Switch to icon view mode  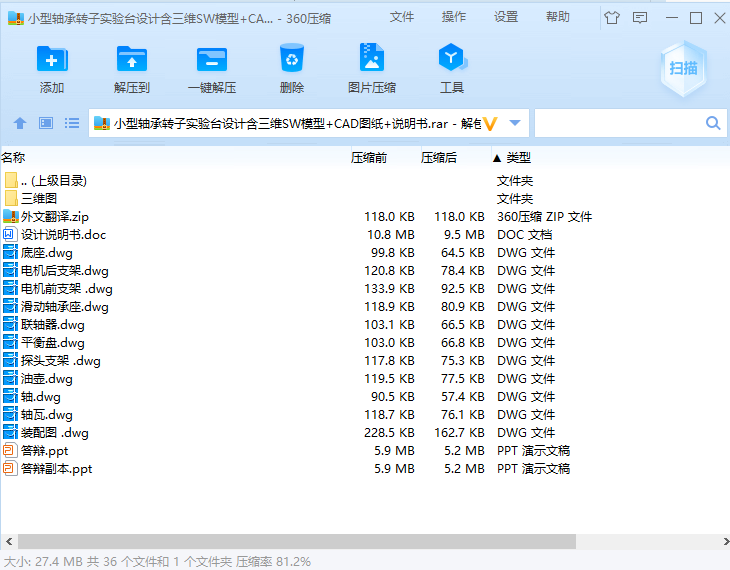(x=46, y=123)
